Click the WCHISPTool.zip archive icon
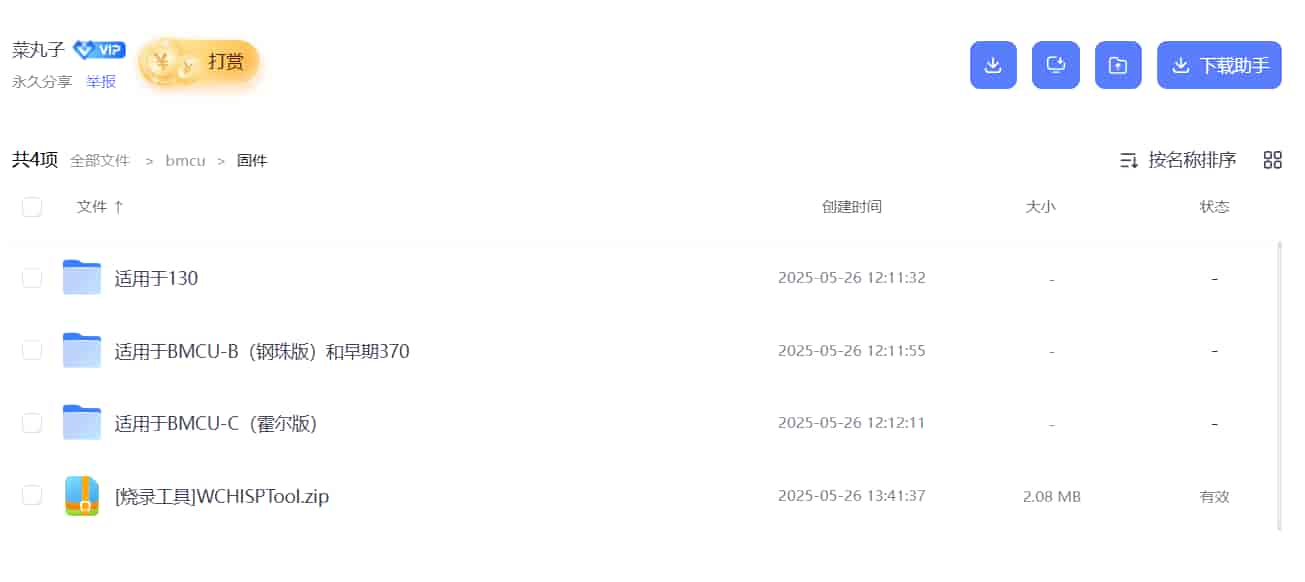 pos(82,496)
